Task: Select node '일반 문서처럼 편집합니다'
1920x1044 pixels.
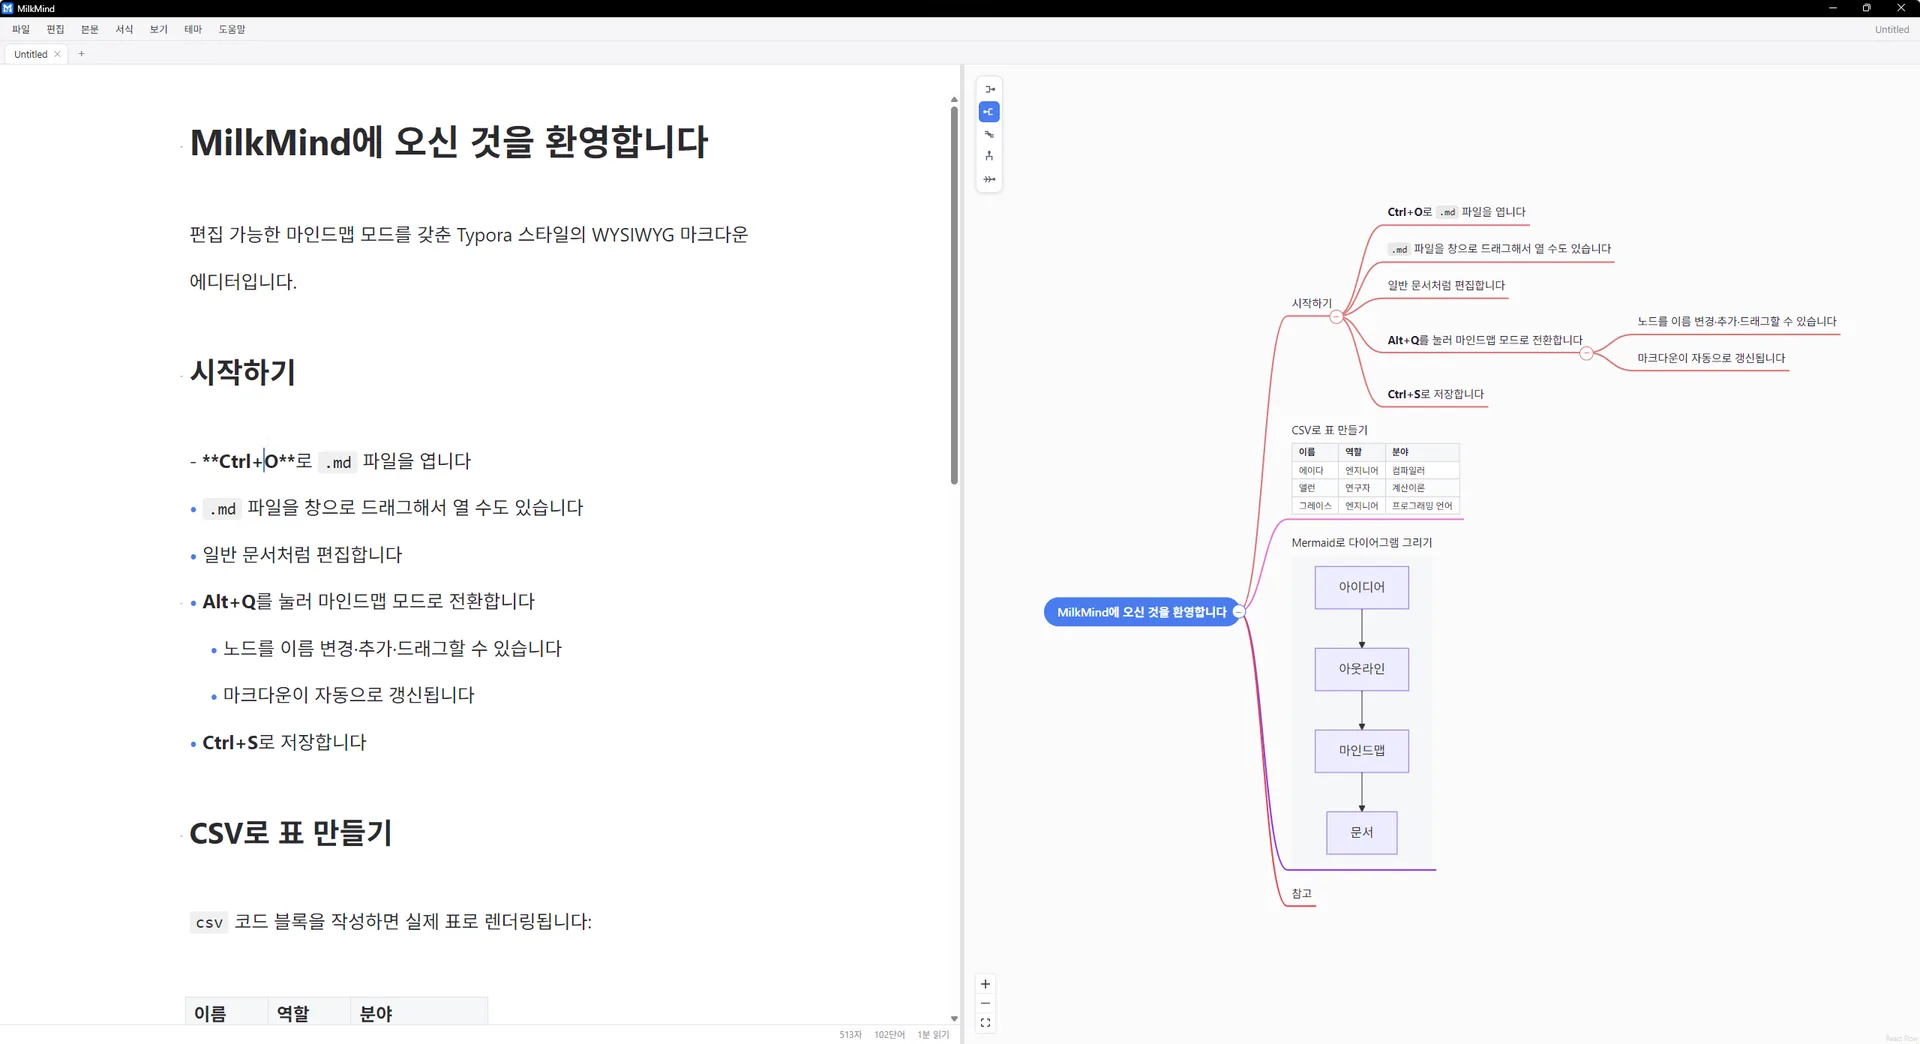Action: (1446, 285)
